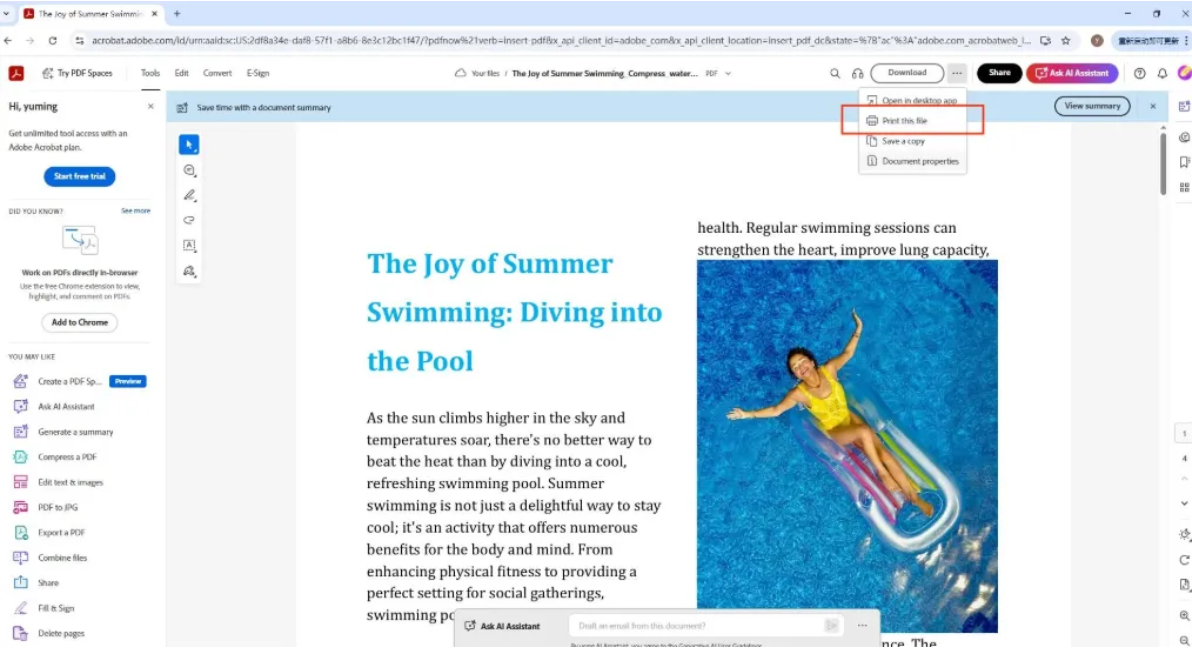Choose the add comment tool
The width and height of the screenshot is (1192, 653).
(x=189, y=171)
